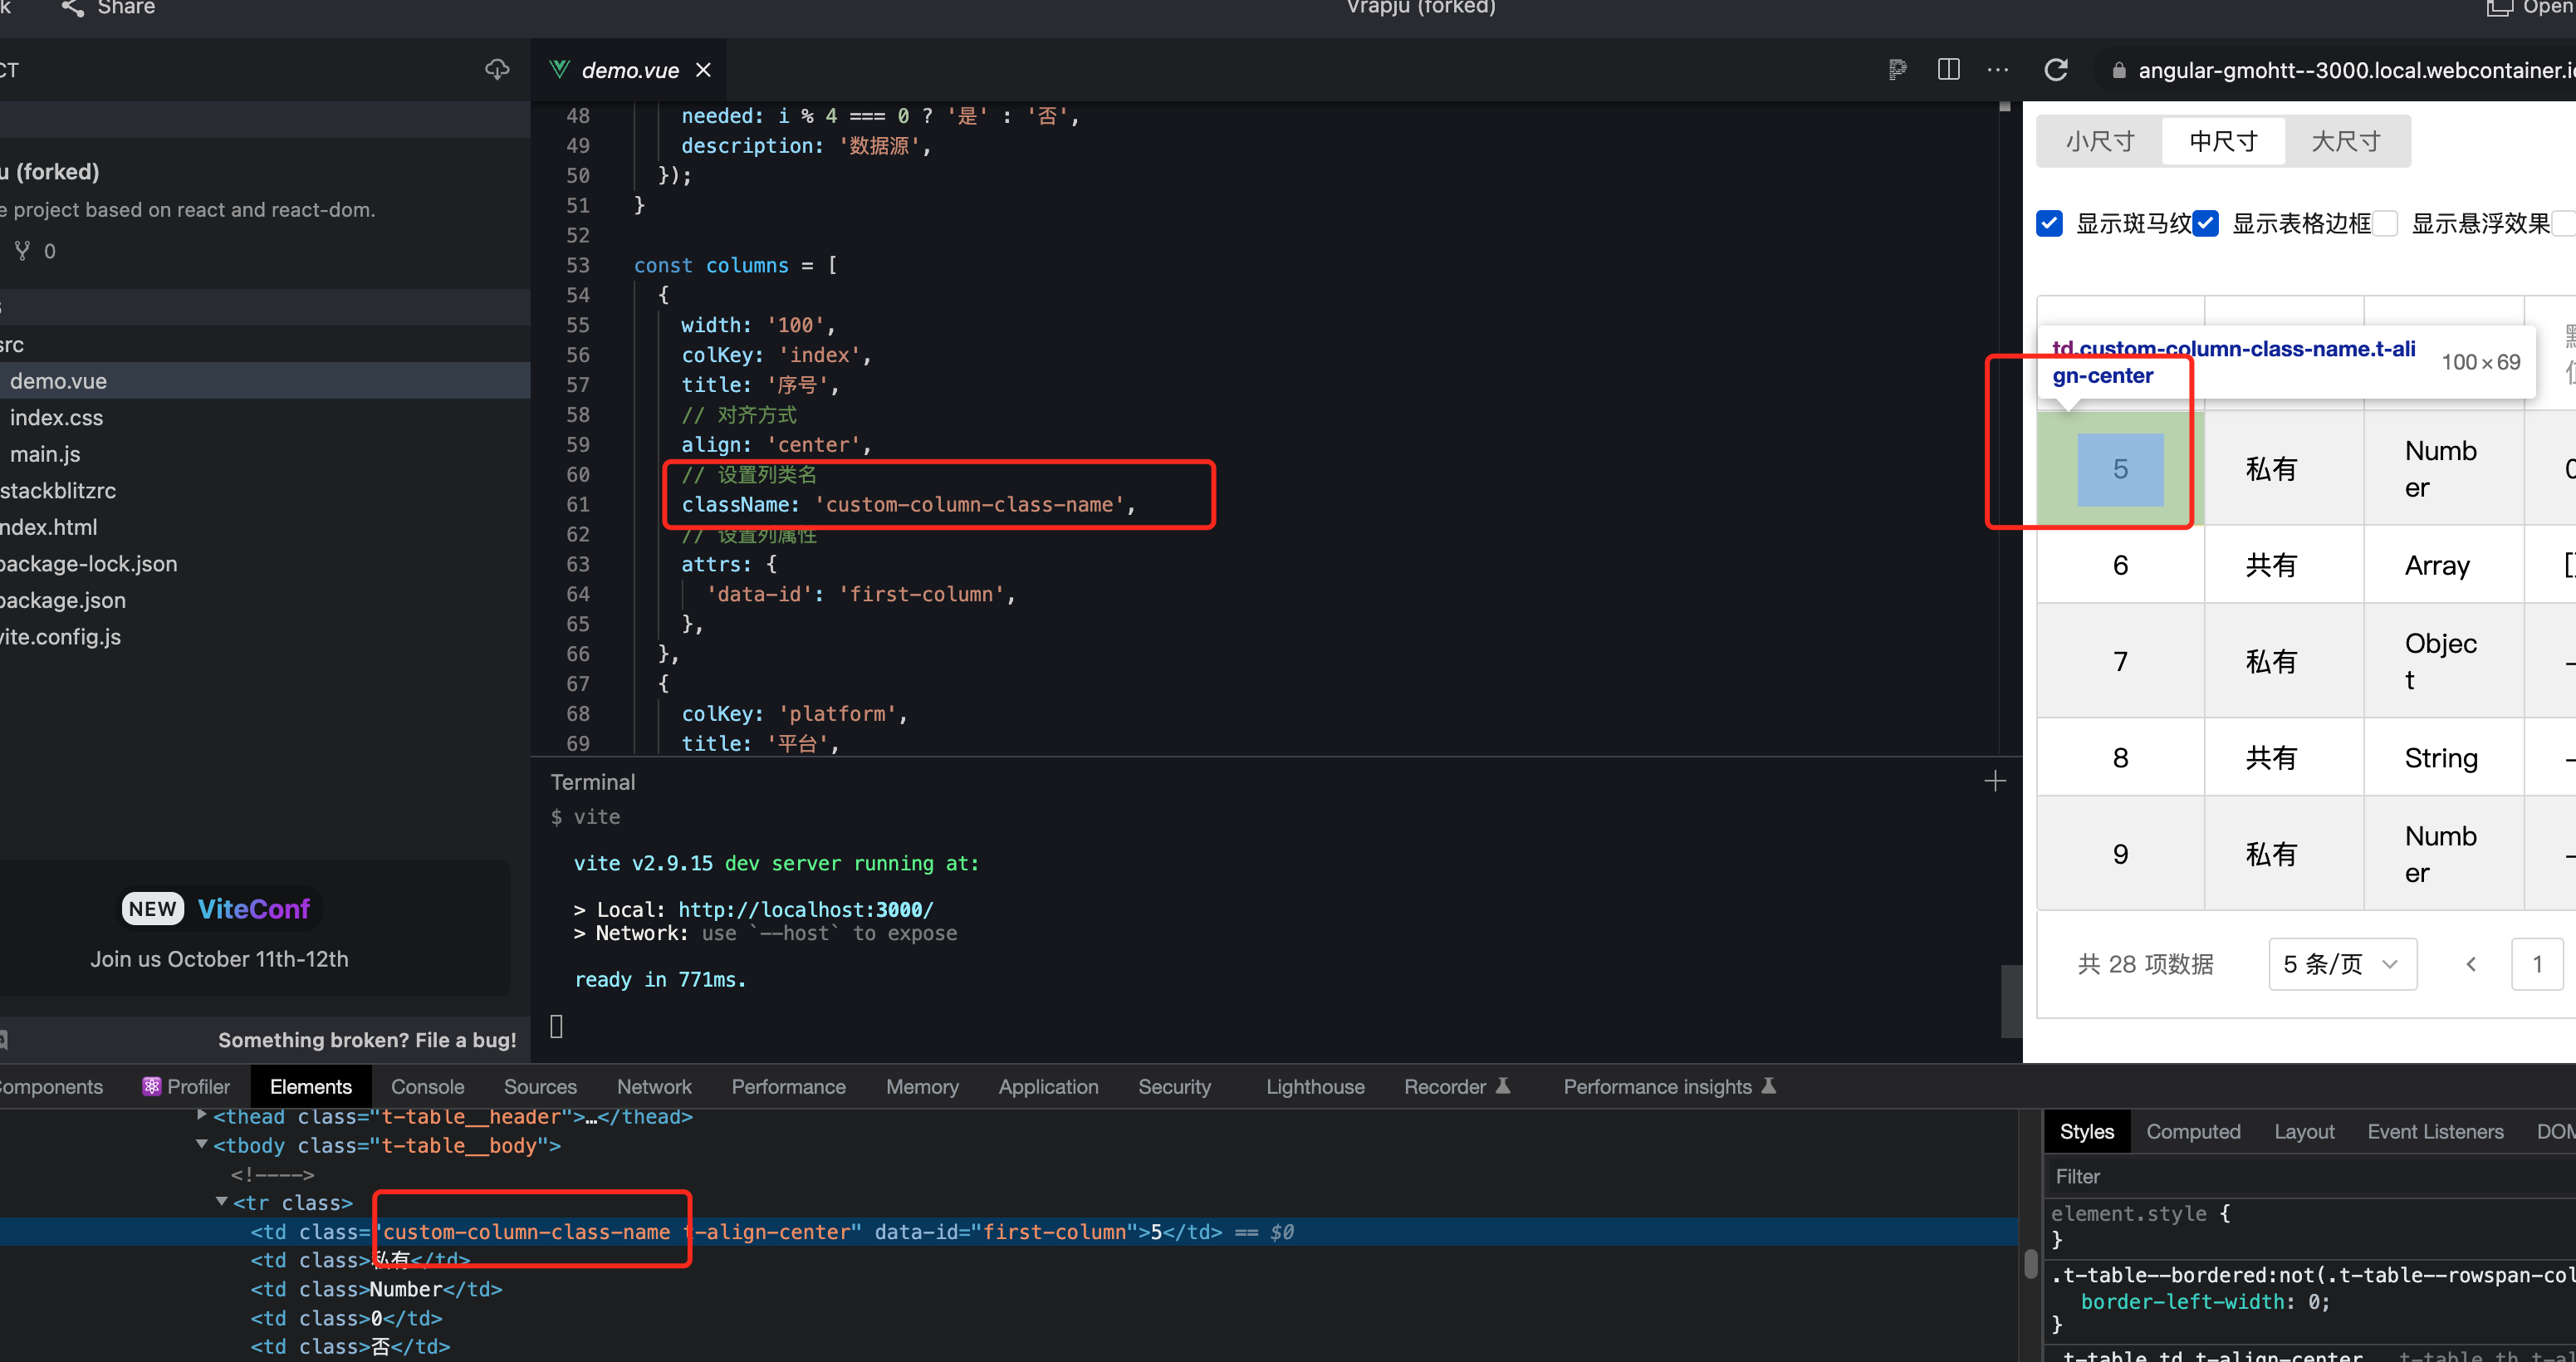Click the Vue icon on demo.vue tab
Viewport: 2576px width, 1362px height.
pyautogui.click(x=560, y=69)
